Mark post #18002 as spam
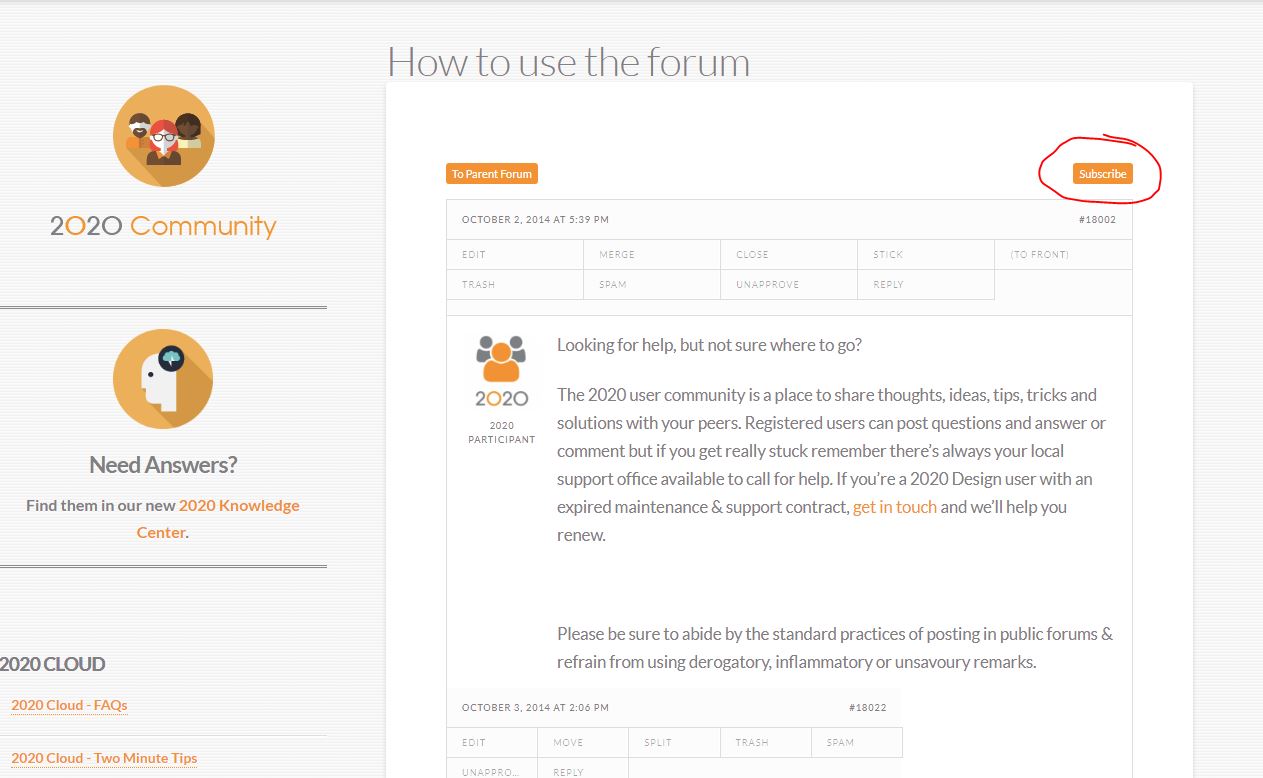The width and height of the screenshot is (1263, 778). 613,285
